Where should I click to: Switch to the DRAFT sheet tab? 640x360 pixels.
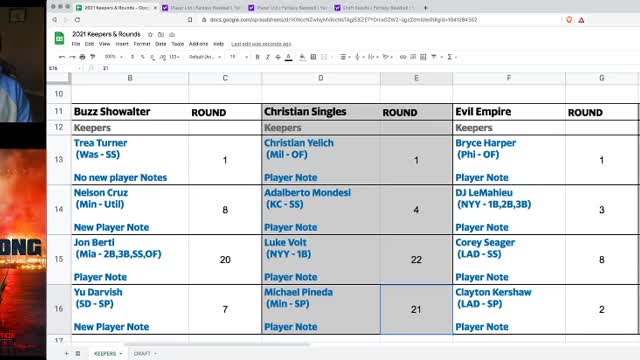click(x=144, y=353)
